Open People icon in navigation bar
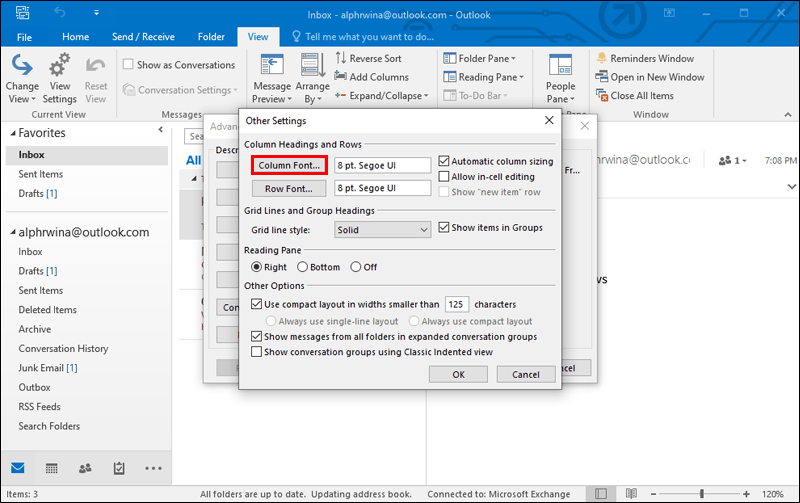The width and height of the screenshot is (800, 503). pos(85,468)
